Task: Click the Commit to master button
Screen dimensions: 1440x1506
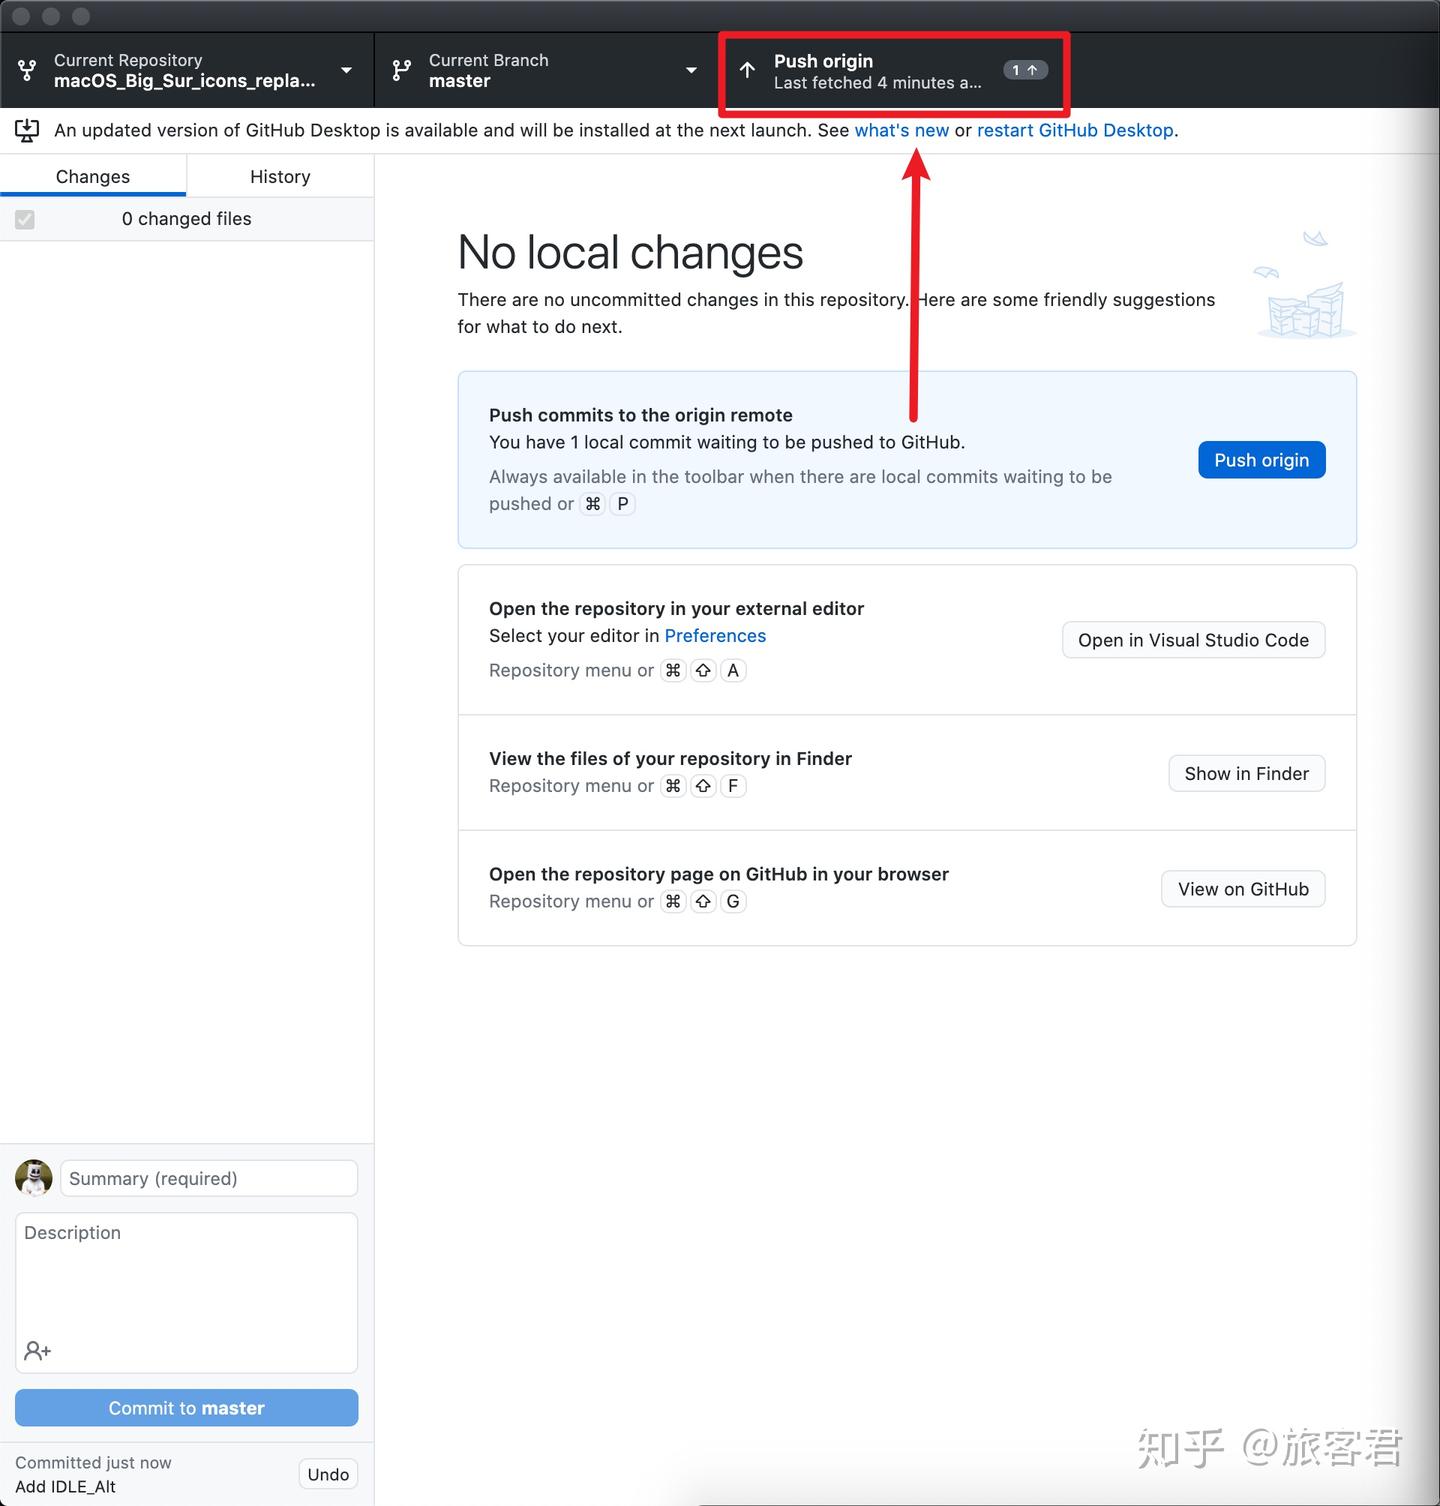Action: (187, 1408)
